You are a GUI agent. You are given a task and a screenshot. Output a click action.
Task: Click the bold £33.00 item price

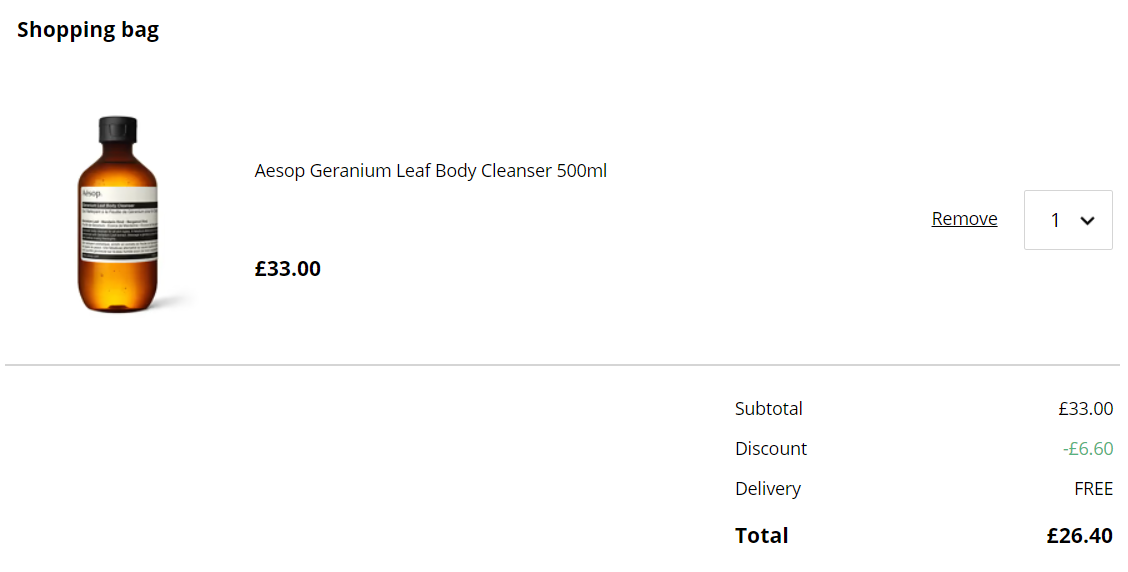(288, 268)
